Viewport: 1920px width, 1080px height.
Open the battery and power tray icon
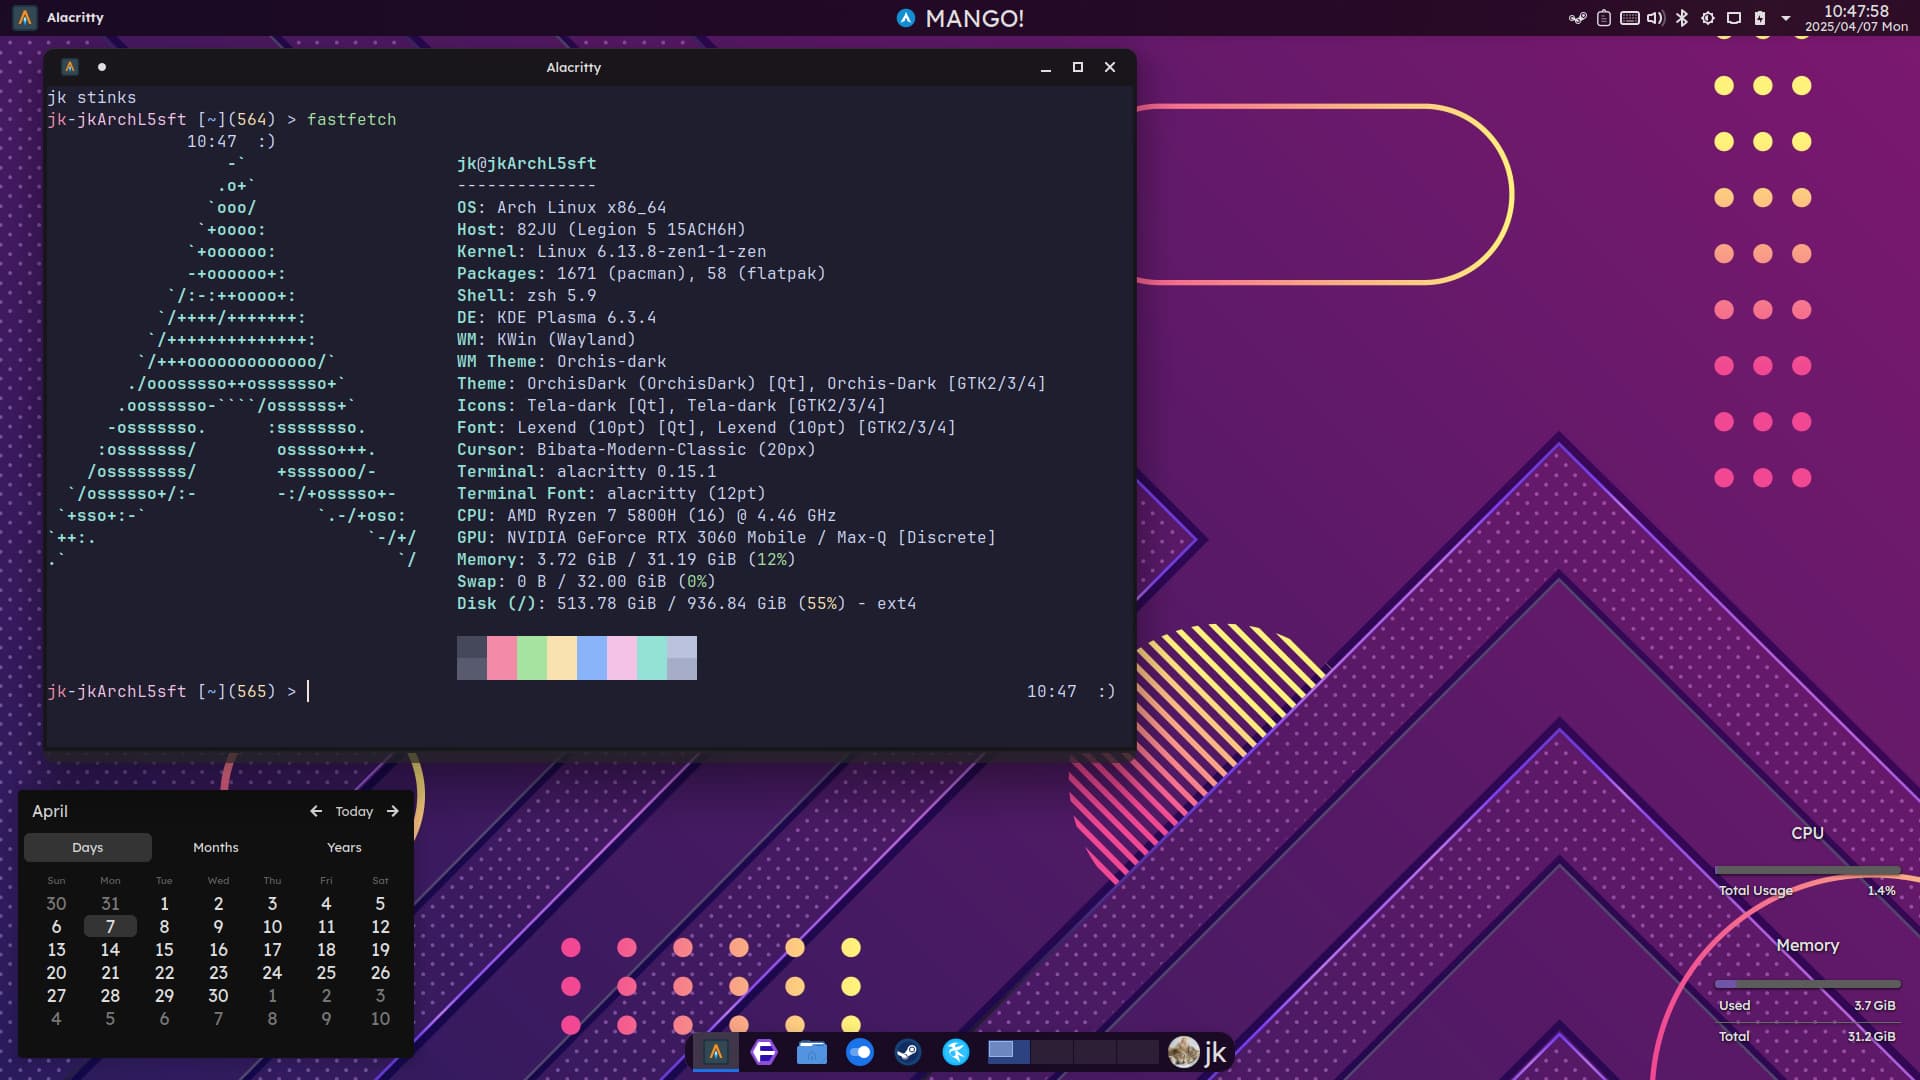pyautogui.click(x=1760, y=18)
